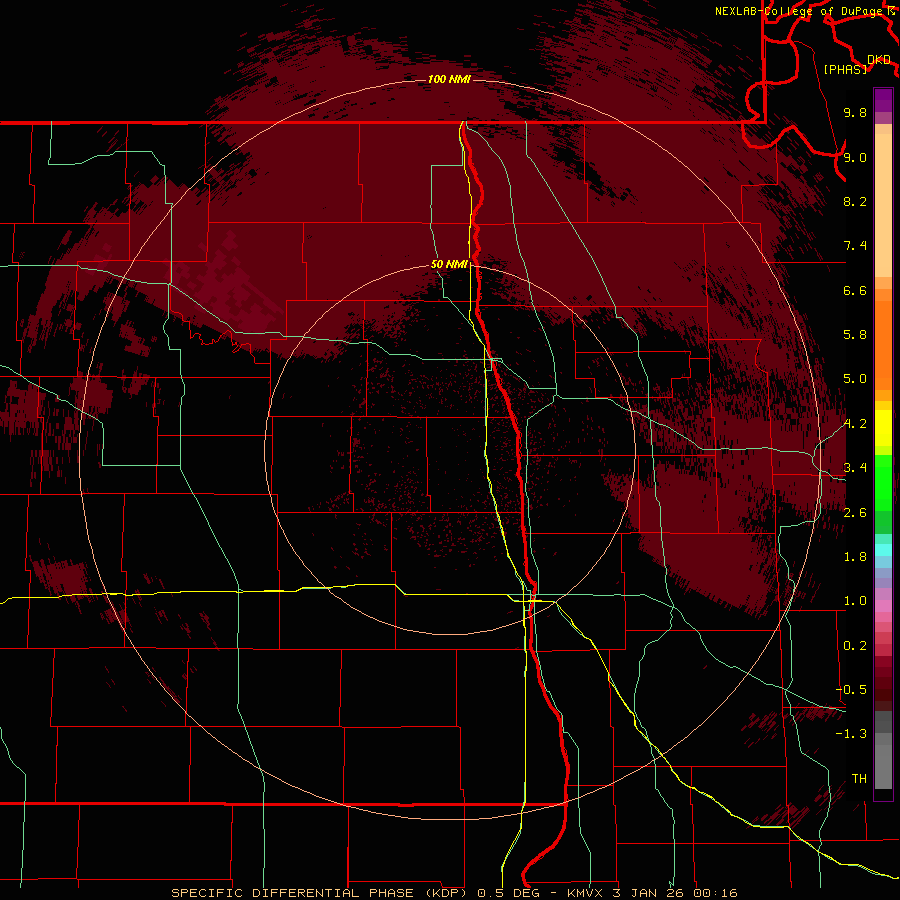Click the 9.8 legend value
900x900 pixels.
855,113
